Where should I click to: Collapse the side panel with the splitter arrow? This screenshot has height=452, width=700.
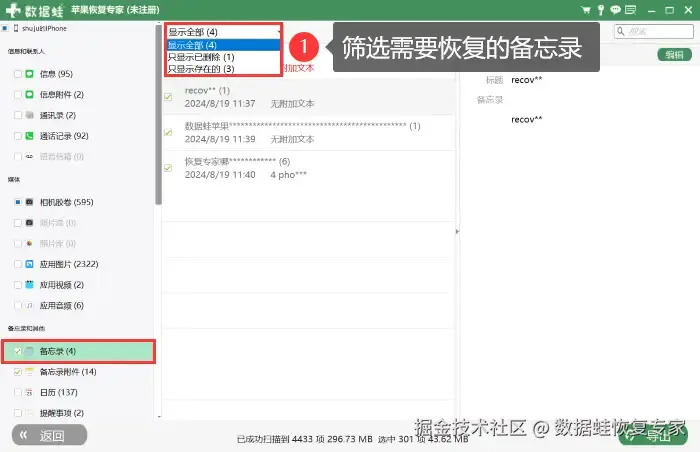click(x=457, y=231)
